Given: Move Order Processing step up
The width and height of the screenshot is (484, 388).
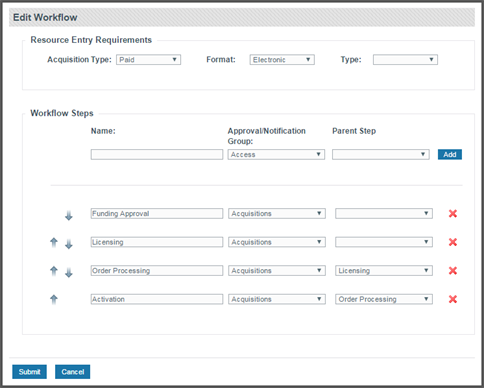Looking at the screenshot, I should click(54, 271).
